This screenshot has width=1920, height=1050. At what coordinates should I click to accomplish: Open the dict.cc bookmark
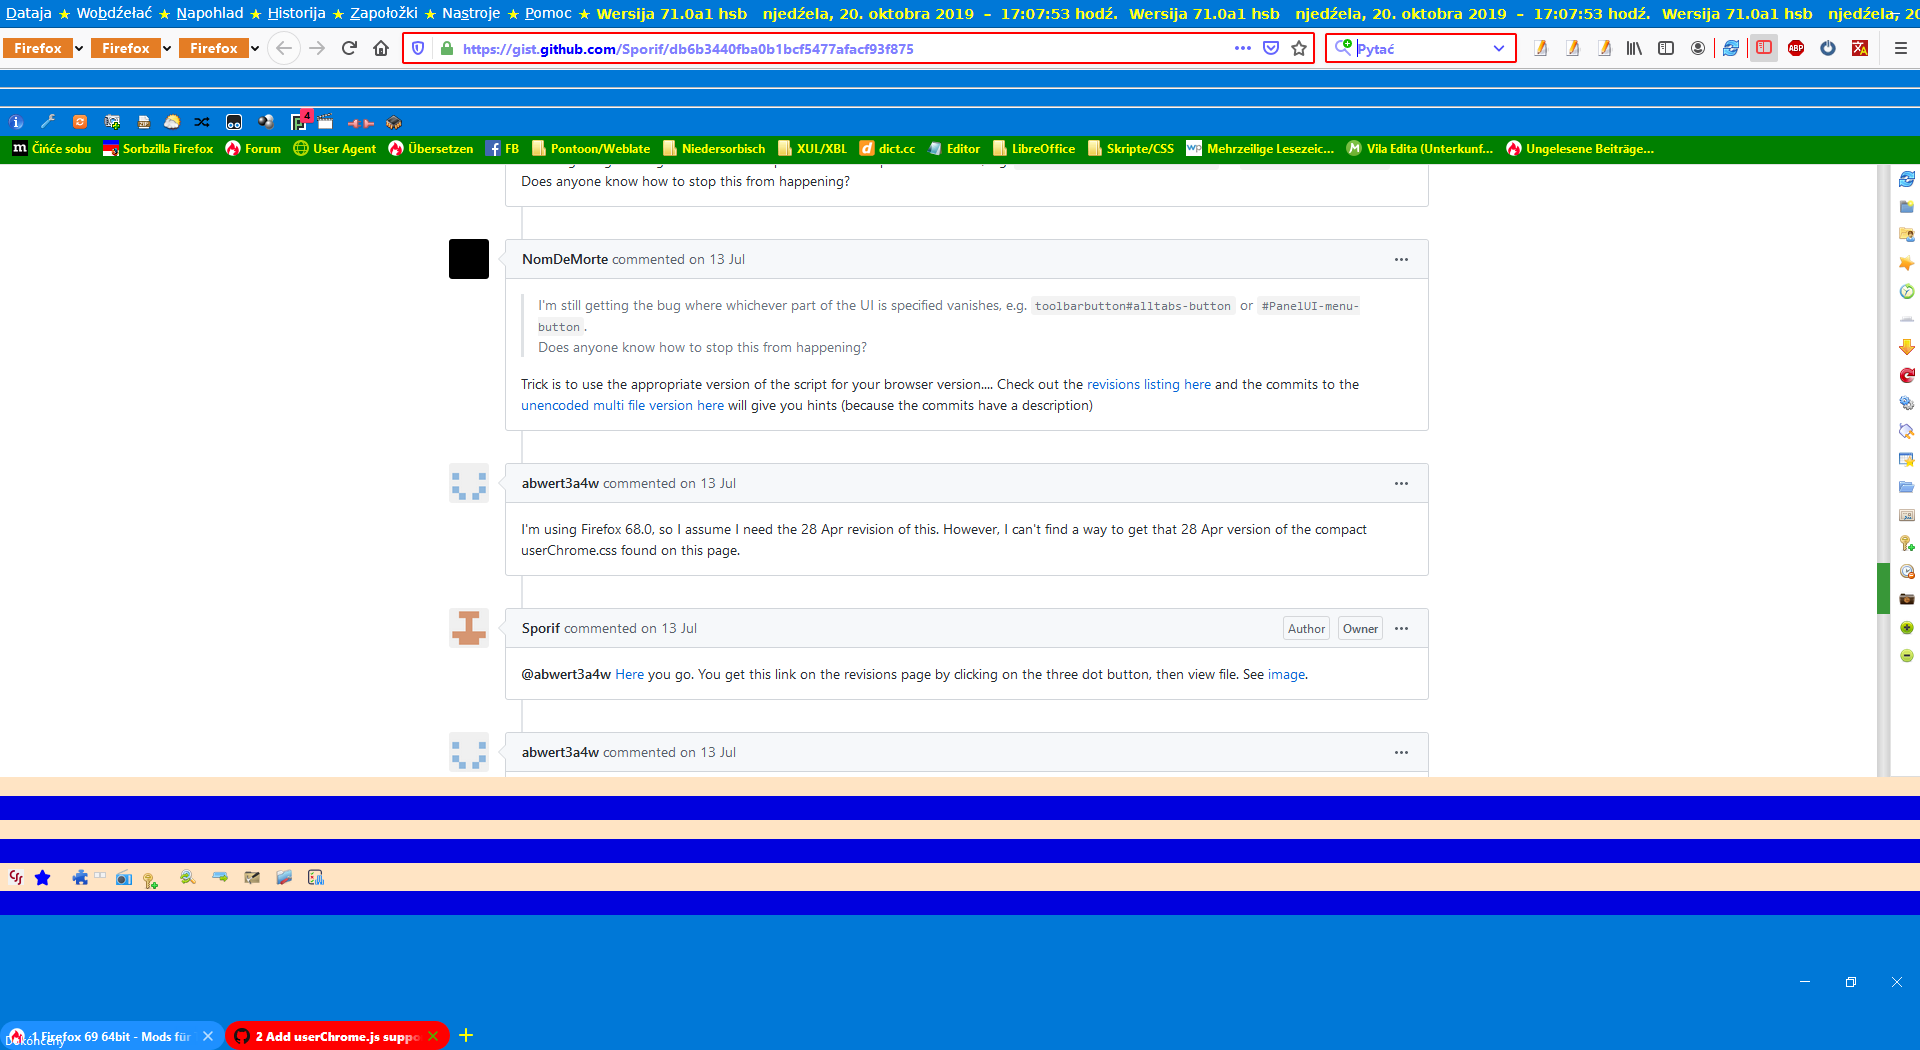pos(887,148)
